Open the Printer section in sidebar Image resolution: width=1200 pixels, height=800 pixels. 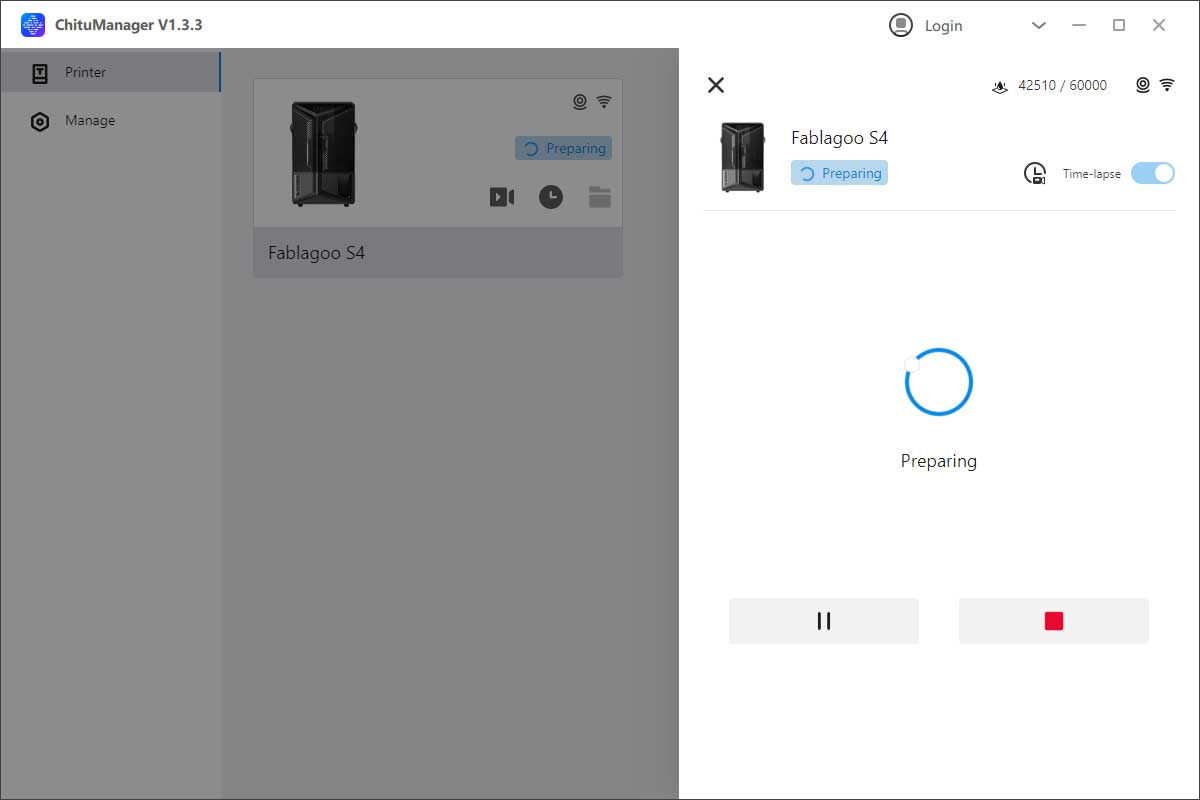[110, 72]
